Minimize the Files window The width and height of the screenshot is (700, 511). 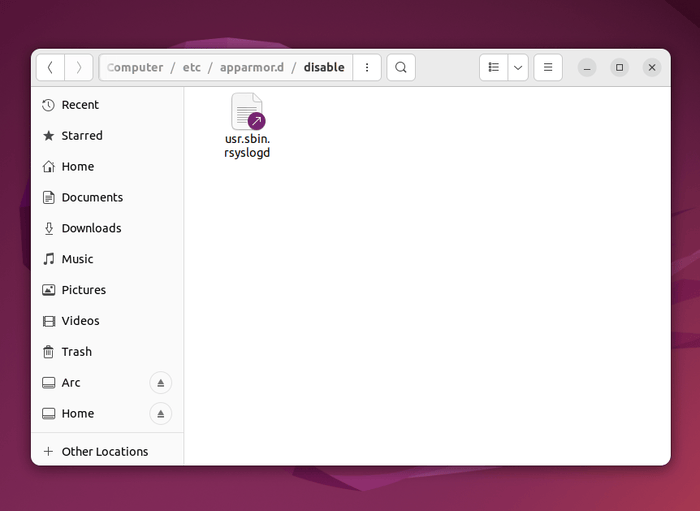pyautogui.click(x=587, y=67)
